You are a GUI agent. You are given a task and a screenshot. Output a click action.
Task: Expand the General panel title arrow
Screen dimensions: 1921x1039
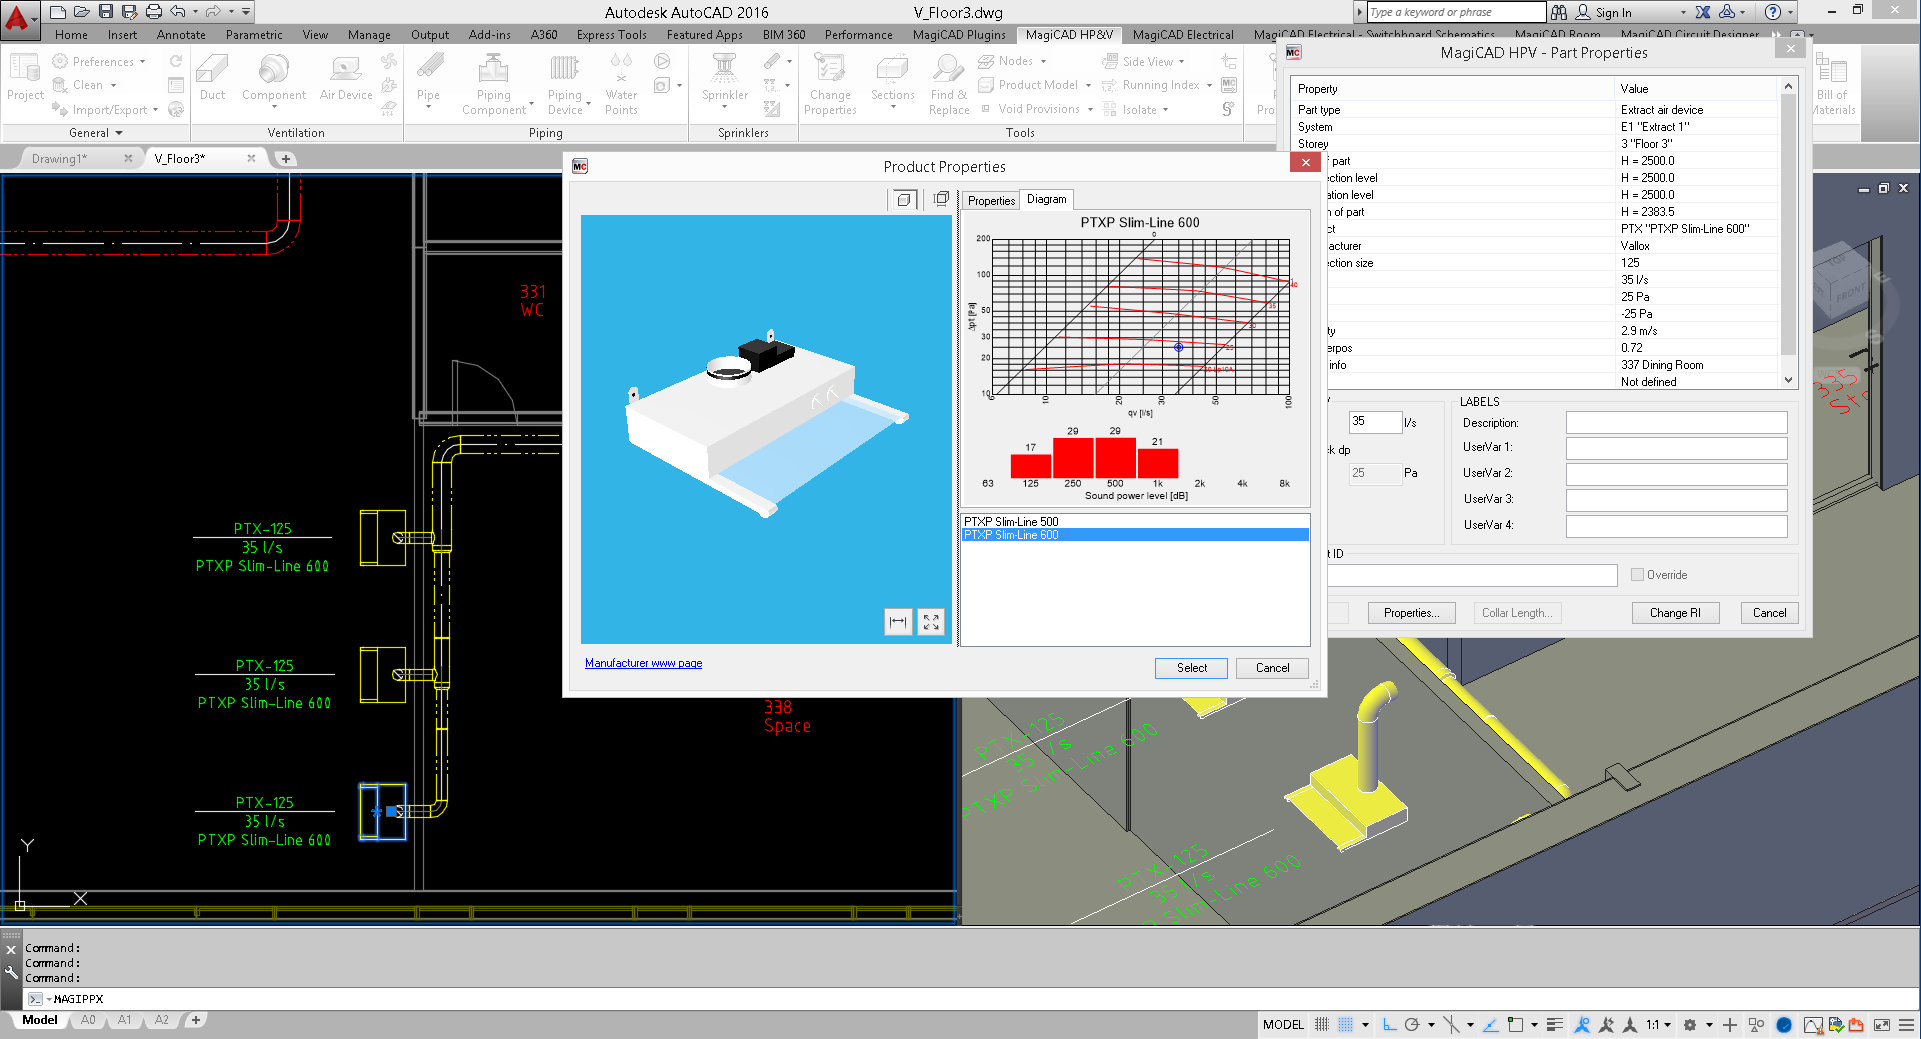tap(119, 133)
